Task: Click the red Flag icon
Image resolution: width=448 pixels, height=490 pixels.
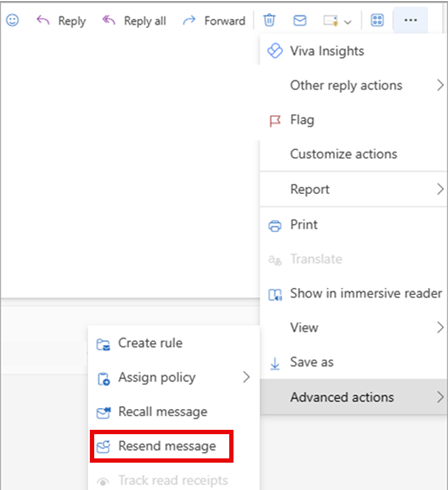Action: [x=275, y=121]
